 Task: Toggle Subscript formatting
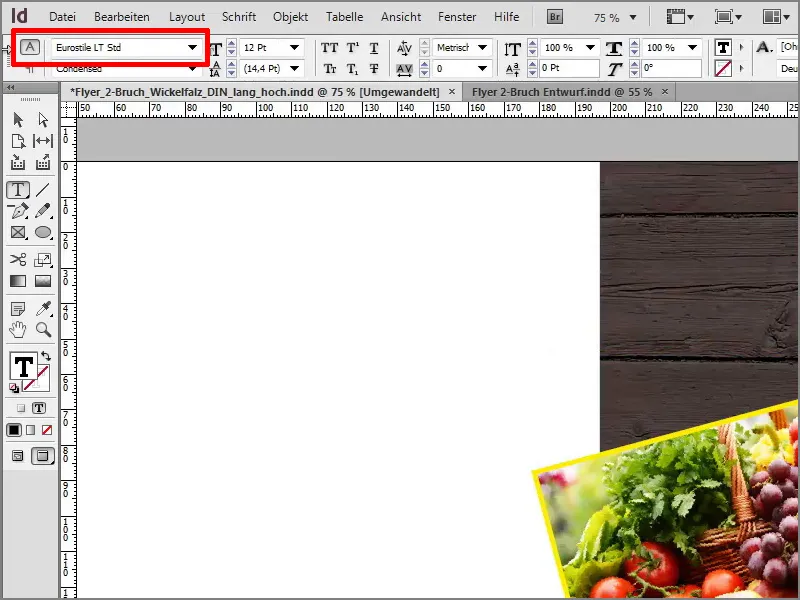(353, 68)
